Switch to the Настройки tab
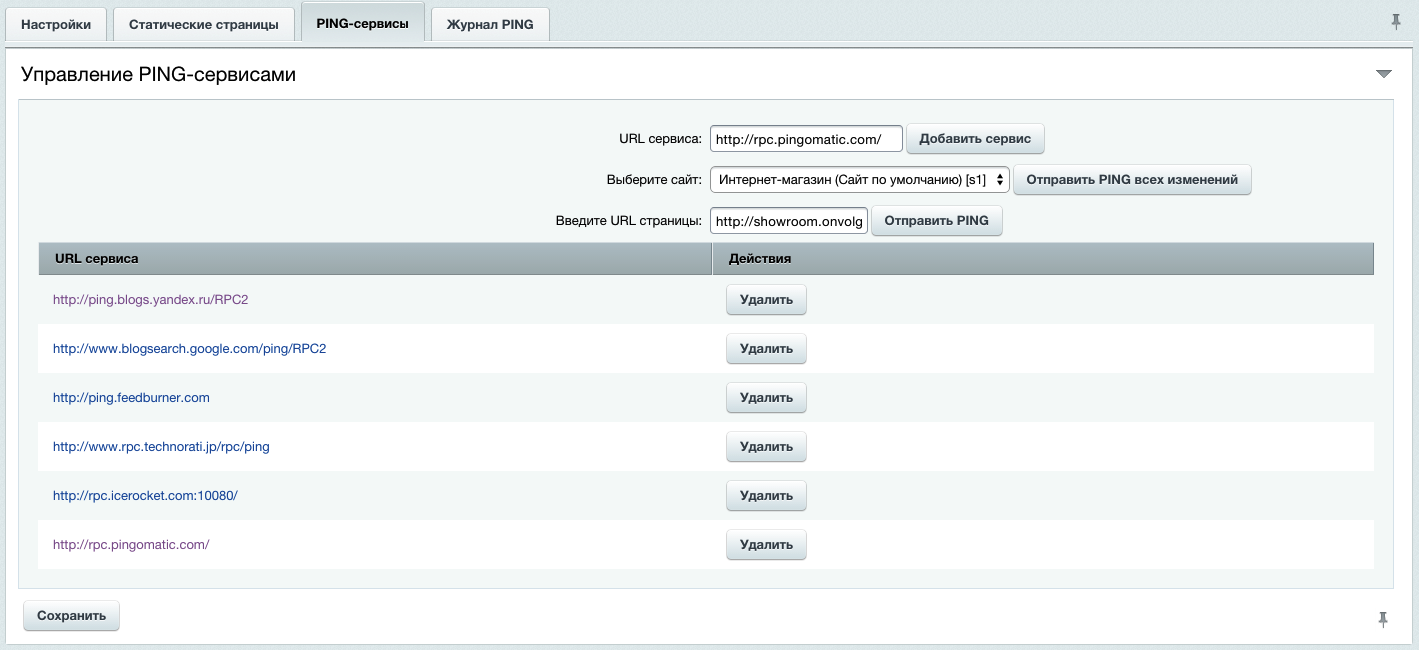Screen dimensions: 1419x650 click(x=56, y=25)
